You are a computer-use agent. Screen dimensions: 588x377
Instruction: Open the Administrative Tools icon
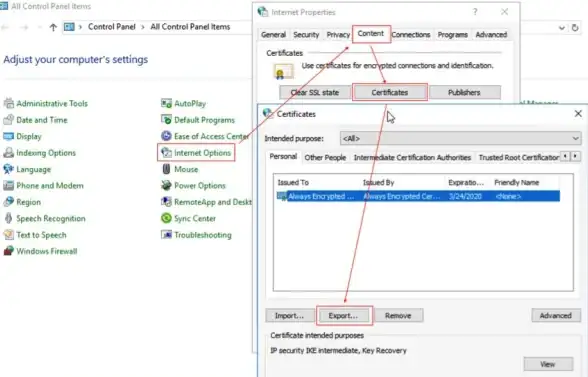click(9, 103)
